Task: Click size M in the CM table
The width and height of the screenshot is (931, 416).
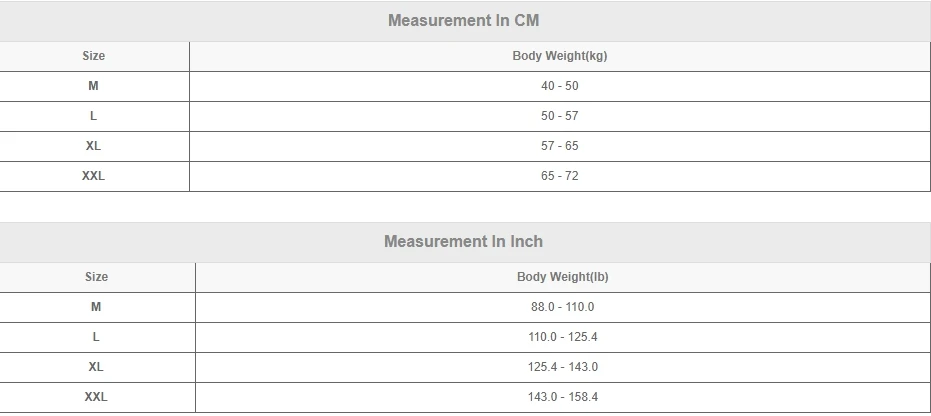Action: tap(94, 86)
